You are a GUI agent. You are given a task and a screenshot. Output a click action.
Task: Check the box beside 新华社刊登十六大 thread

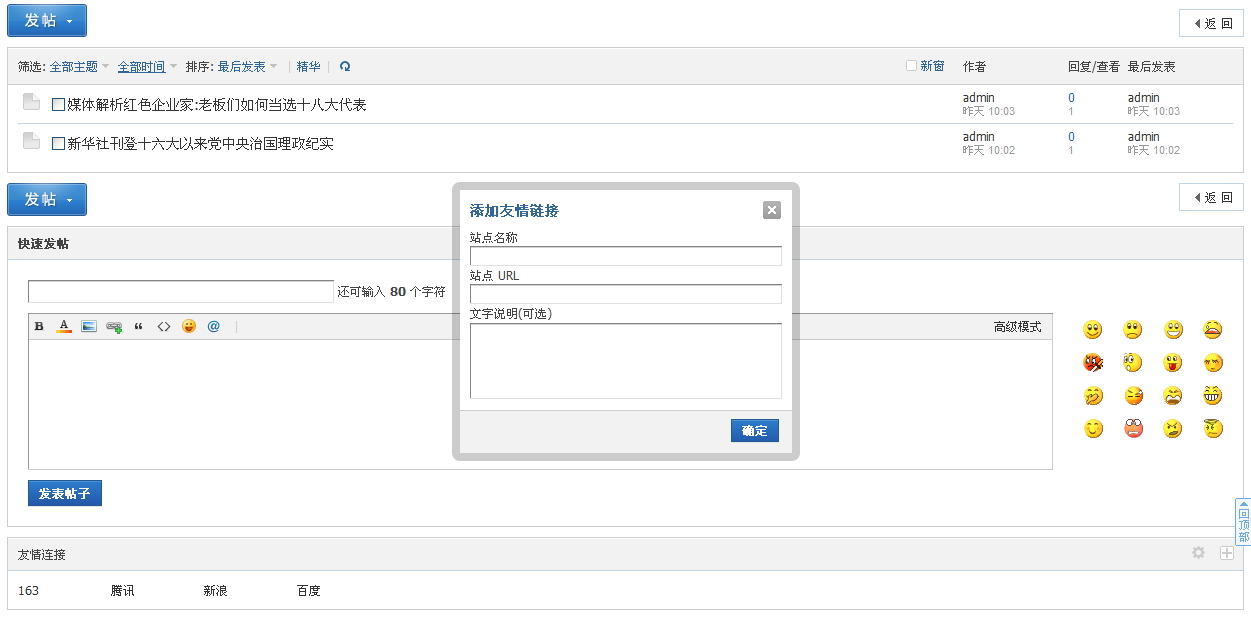(58, 144)
